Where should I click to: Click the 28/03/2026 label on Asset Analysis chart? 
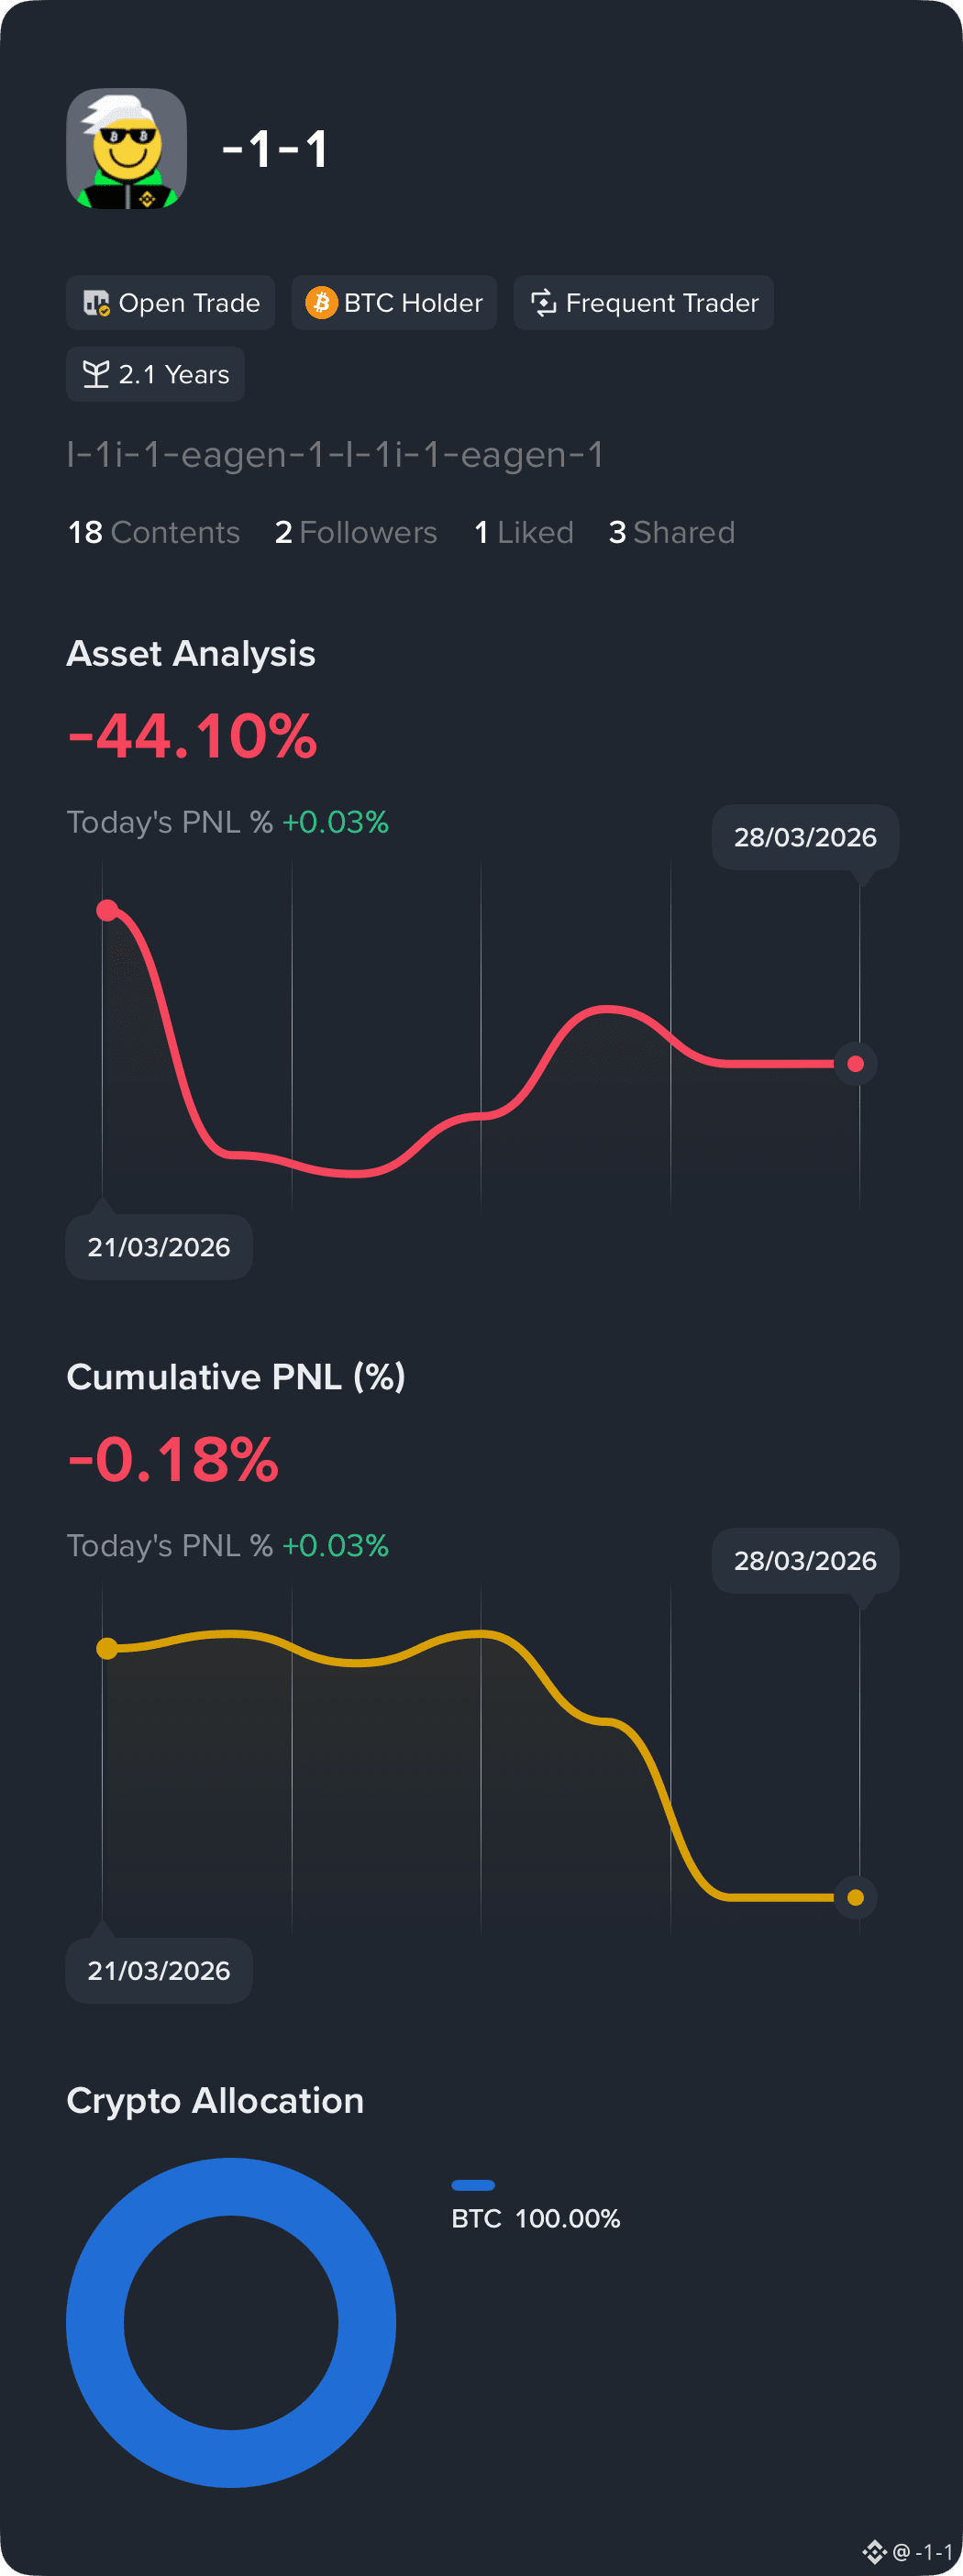click(805, 838)
